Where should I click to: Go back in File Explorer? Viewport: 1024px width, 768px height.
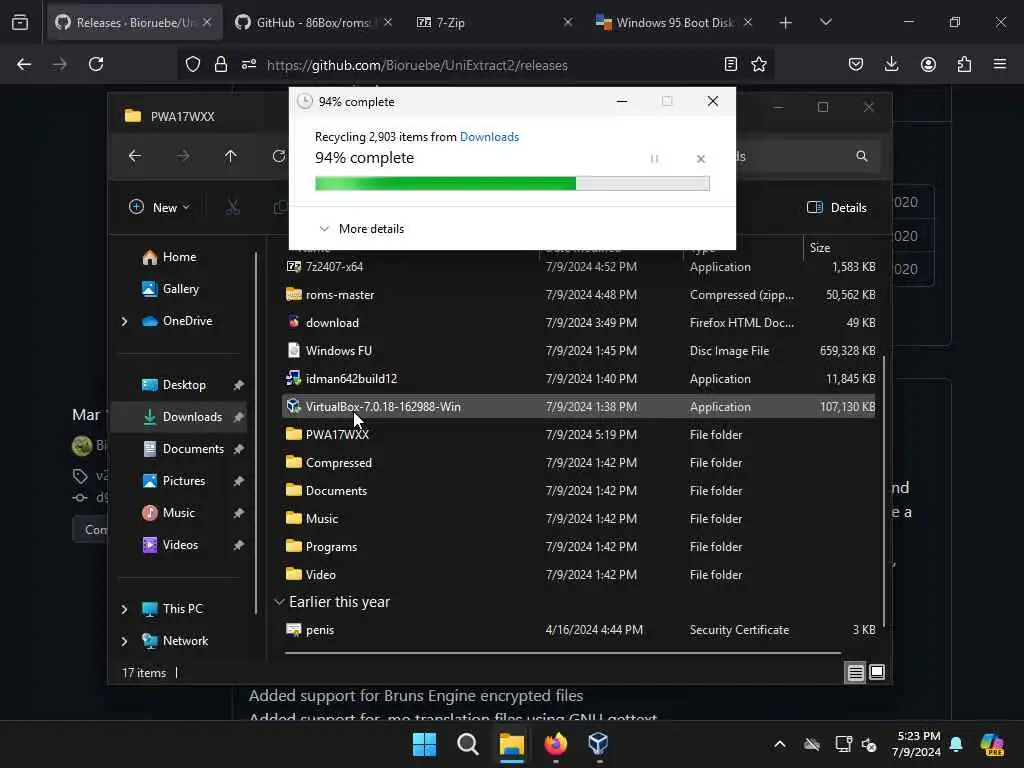pos(135,156)
